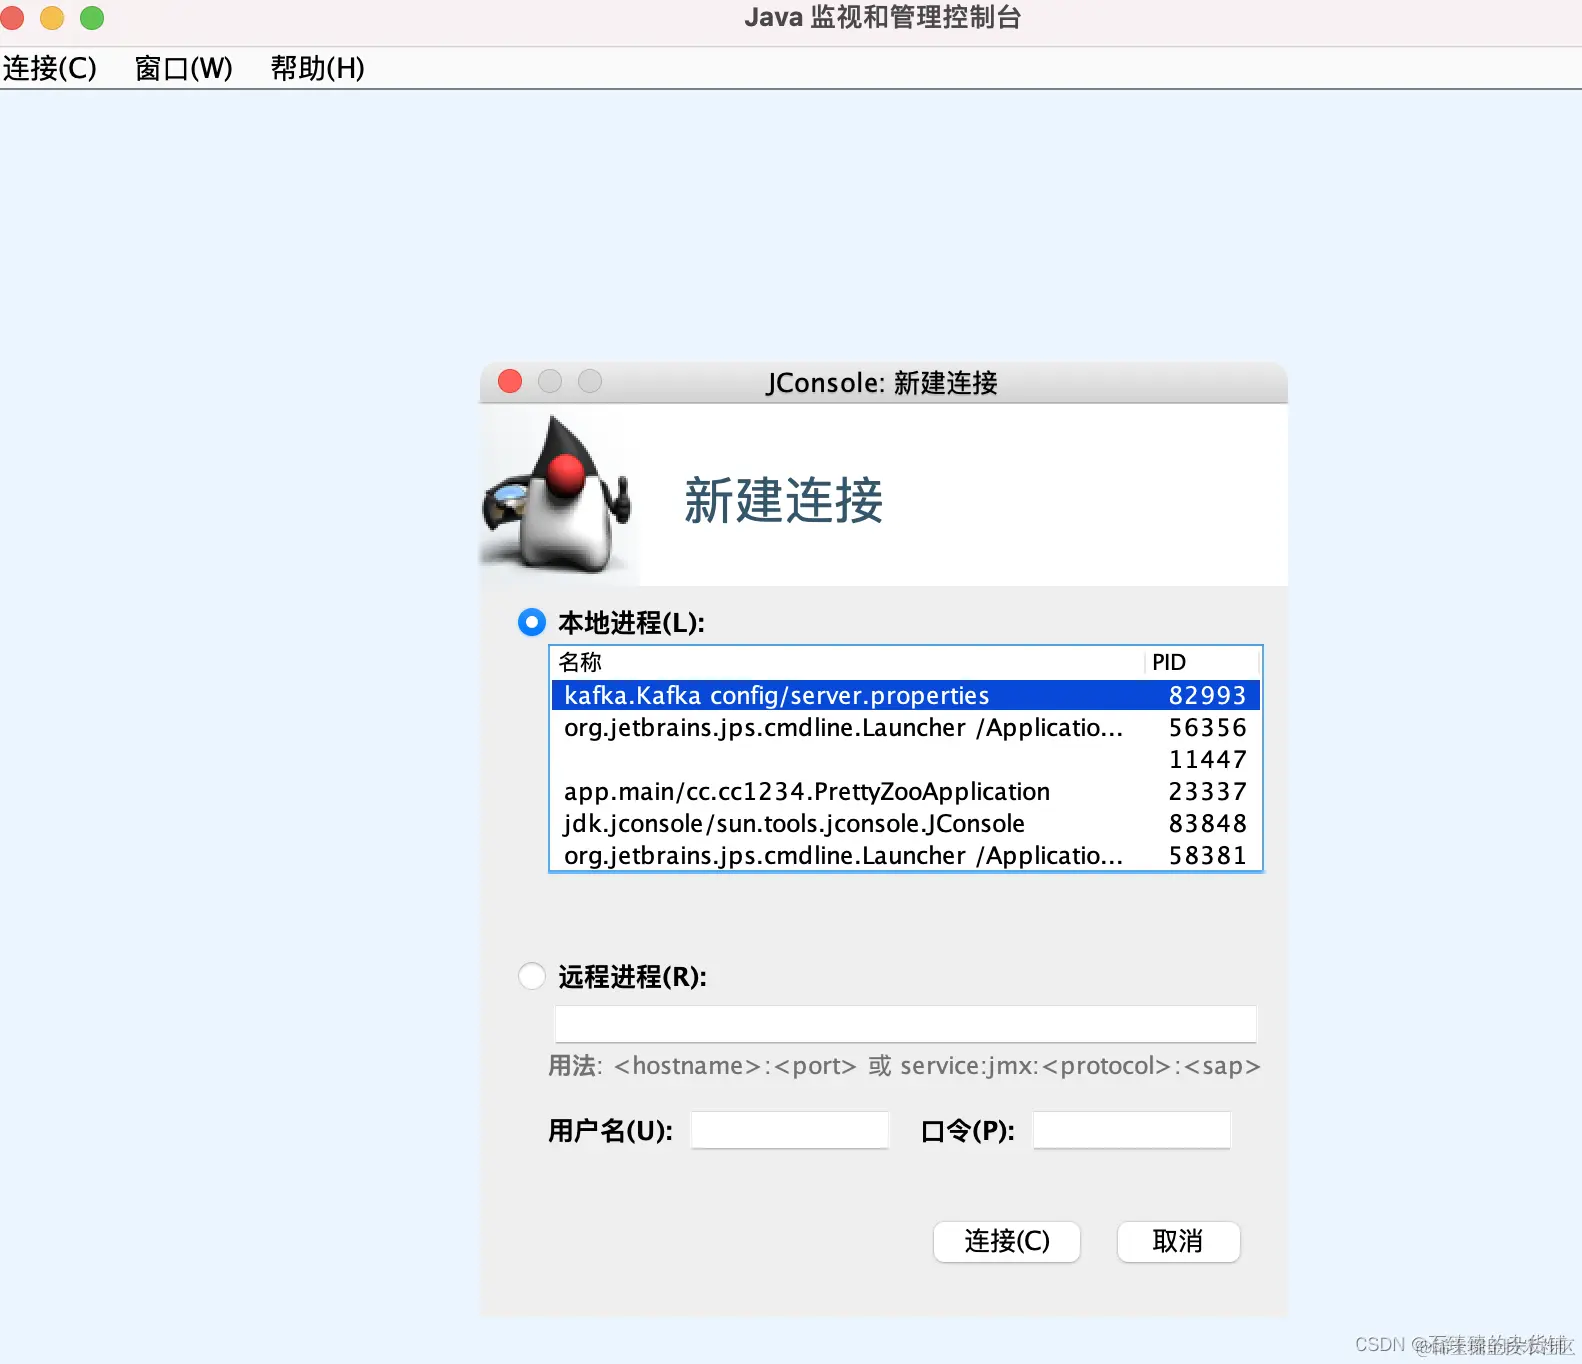This screenshot has width=1582, height=1364.
Task: Select the Launcher process with PID 56356
Action: coord(906,727)
